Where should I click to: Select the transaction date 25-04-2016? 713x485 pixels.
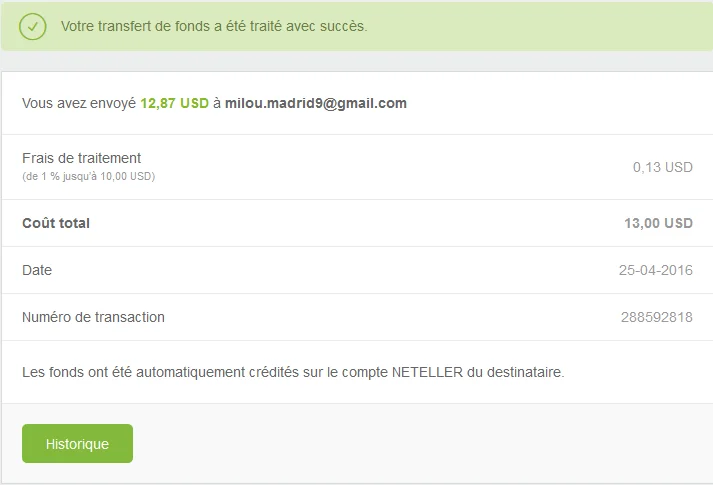pyautogui.click(x=655, y=270)
